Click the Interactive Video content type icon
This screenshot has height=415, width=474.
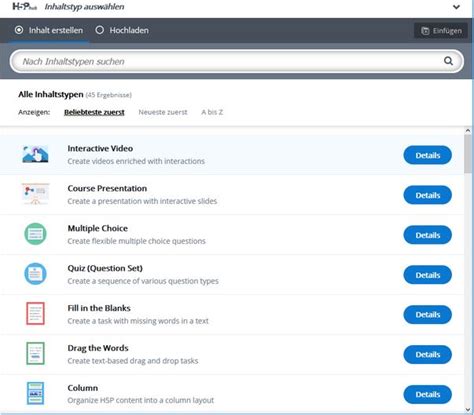click(x=35, y=154)
